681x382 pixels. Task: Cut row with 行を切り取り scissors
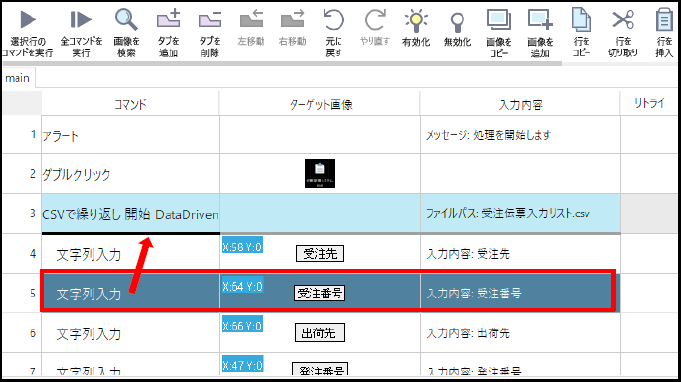coord(623,33)
